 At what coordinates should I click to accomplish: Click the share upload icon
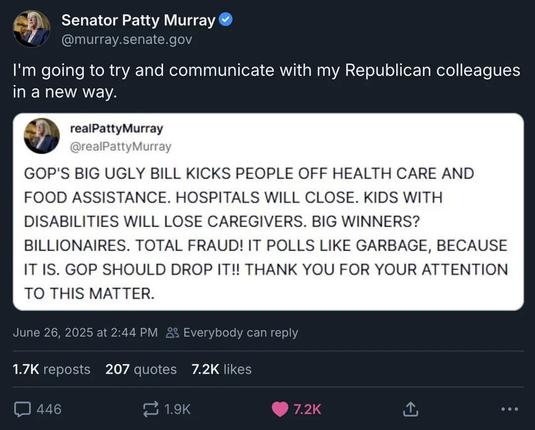click(x=410, y=409)
